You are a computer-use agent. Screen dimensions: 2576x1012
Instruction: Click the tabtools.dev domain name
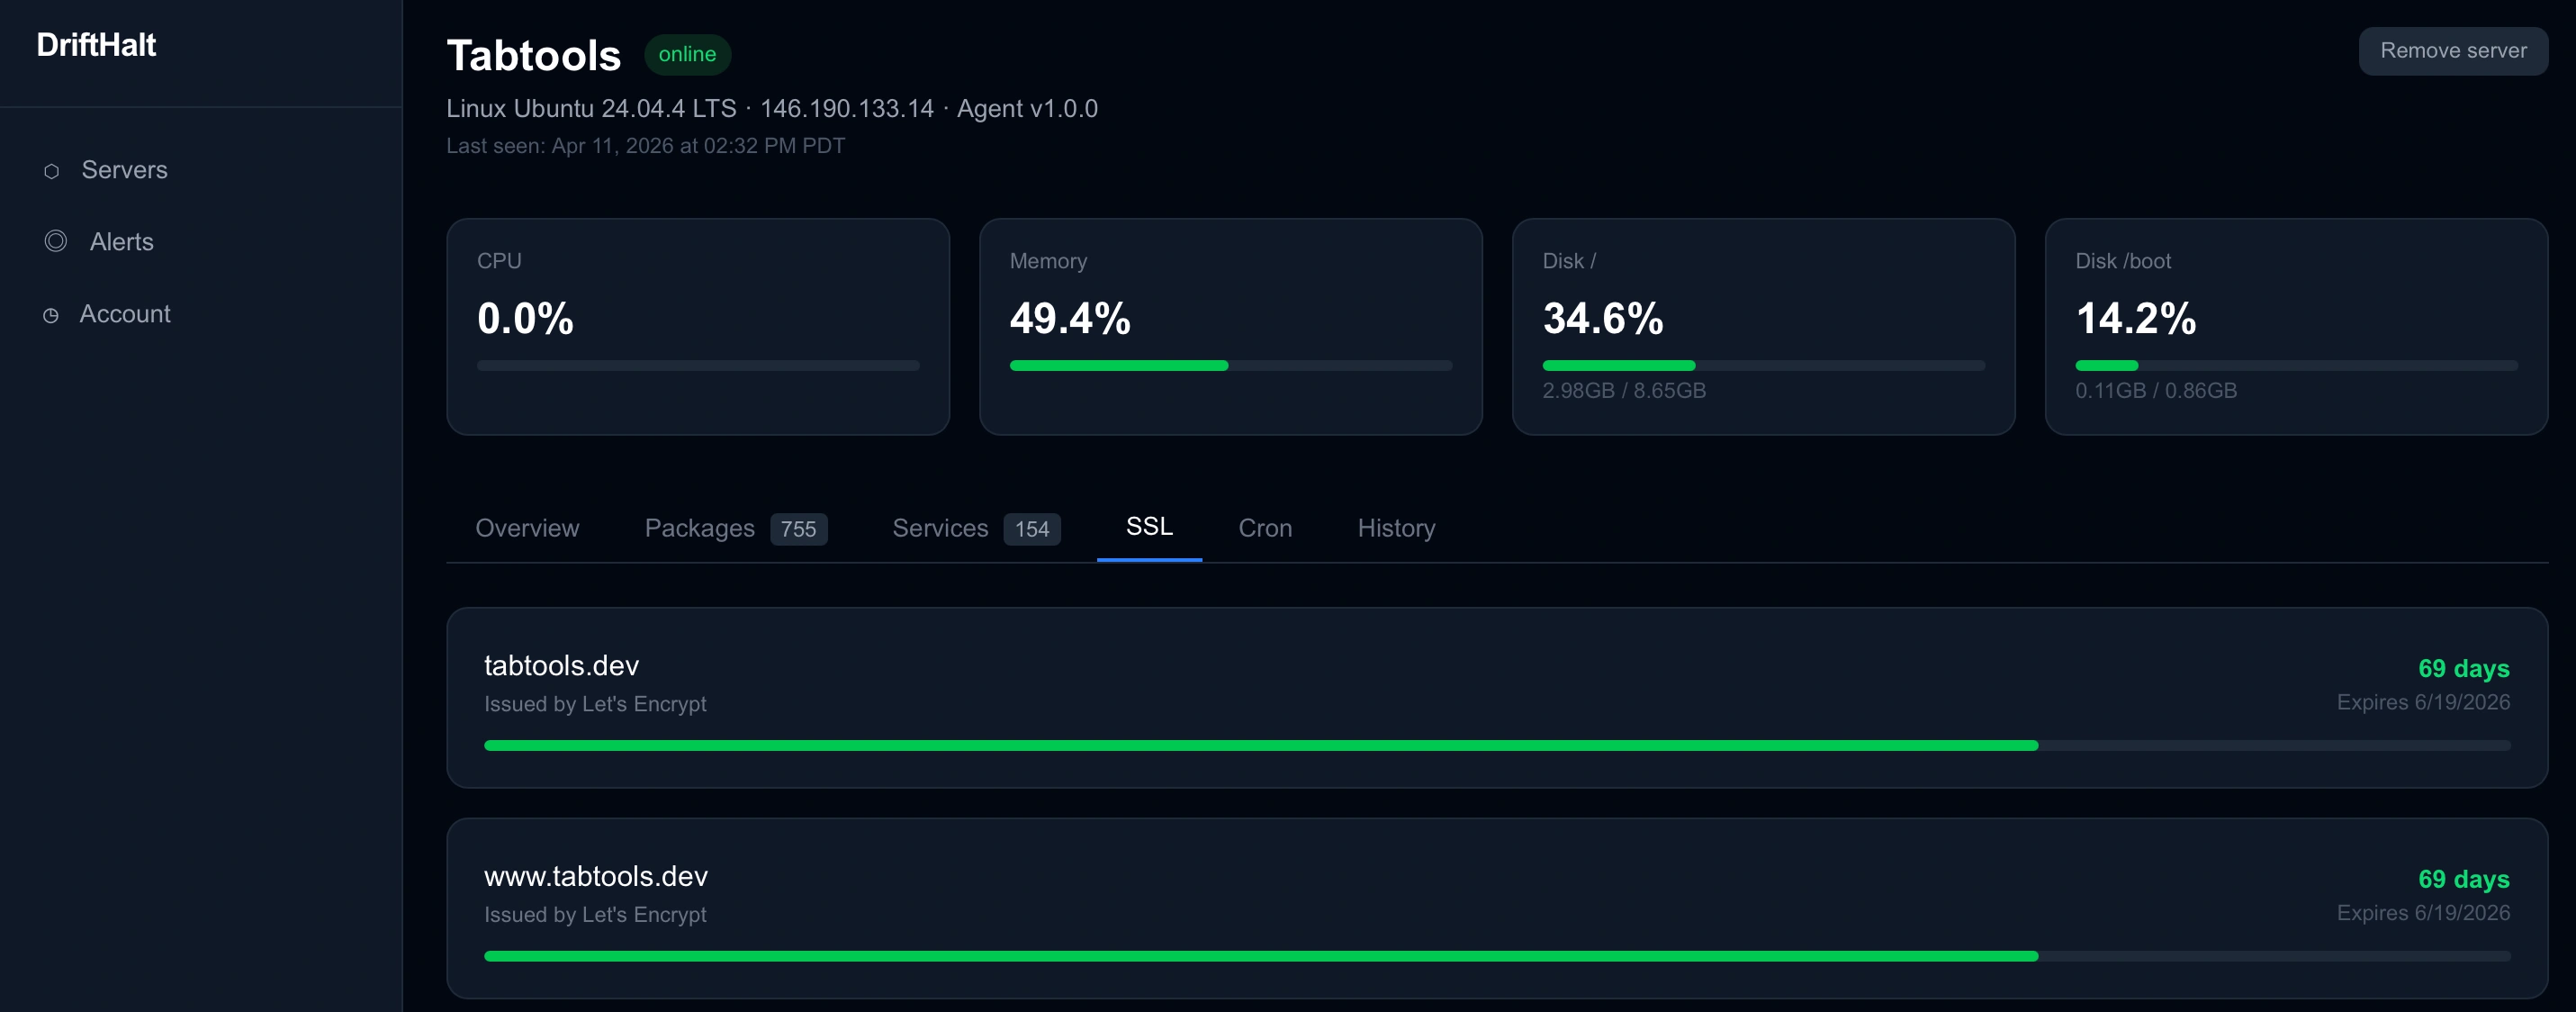pos(561,666)
